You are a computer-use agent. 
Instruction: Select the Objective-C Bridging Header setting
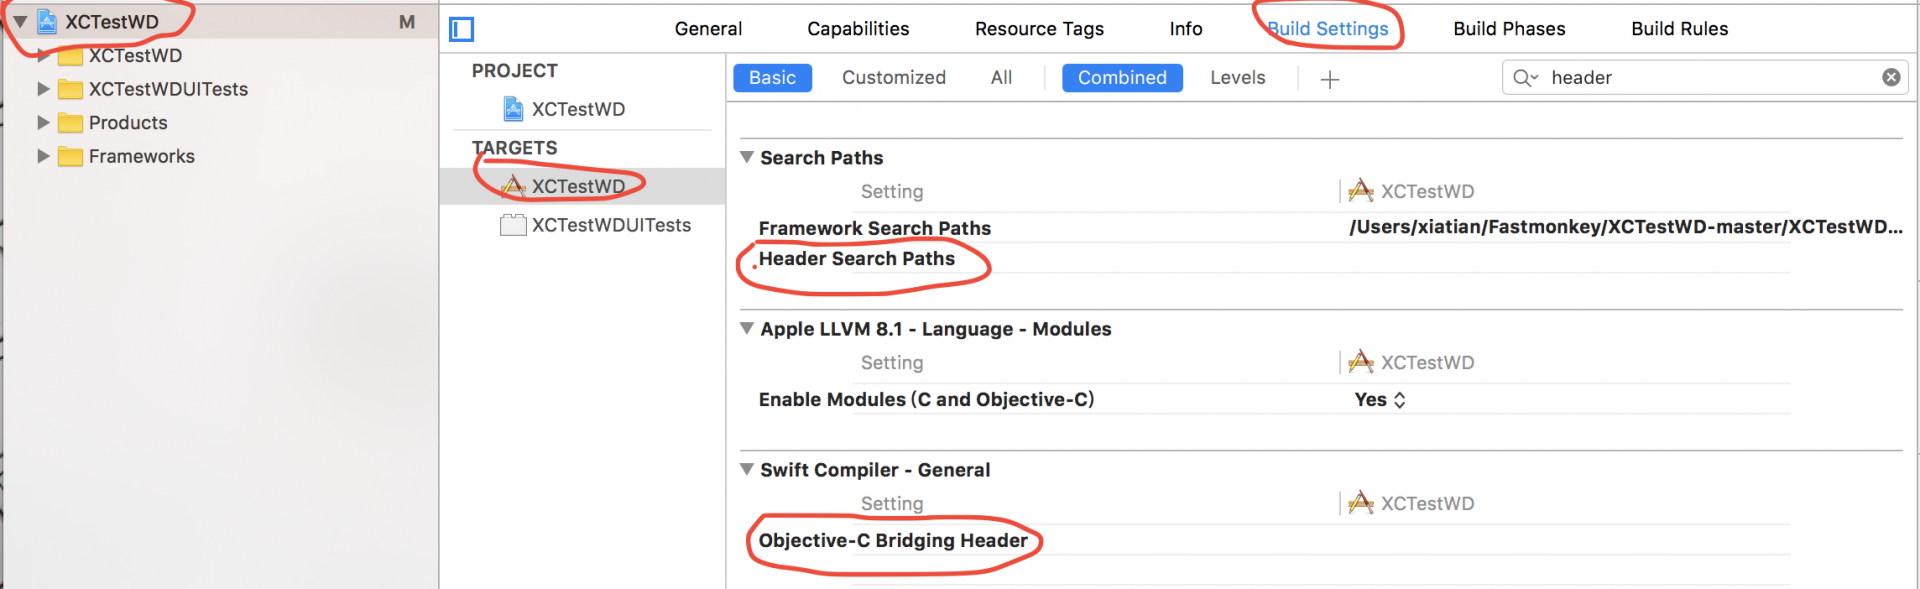pos(893,541)
